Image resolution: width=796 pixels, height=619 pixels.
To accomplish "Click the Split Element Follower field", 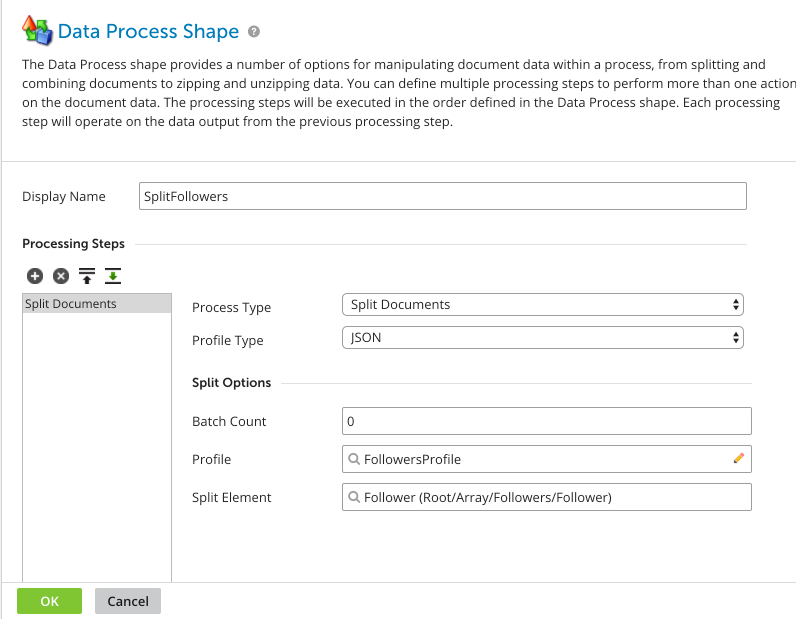I will (x=547, y=497).
